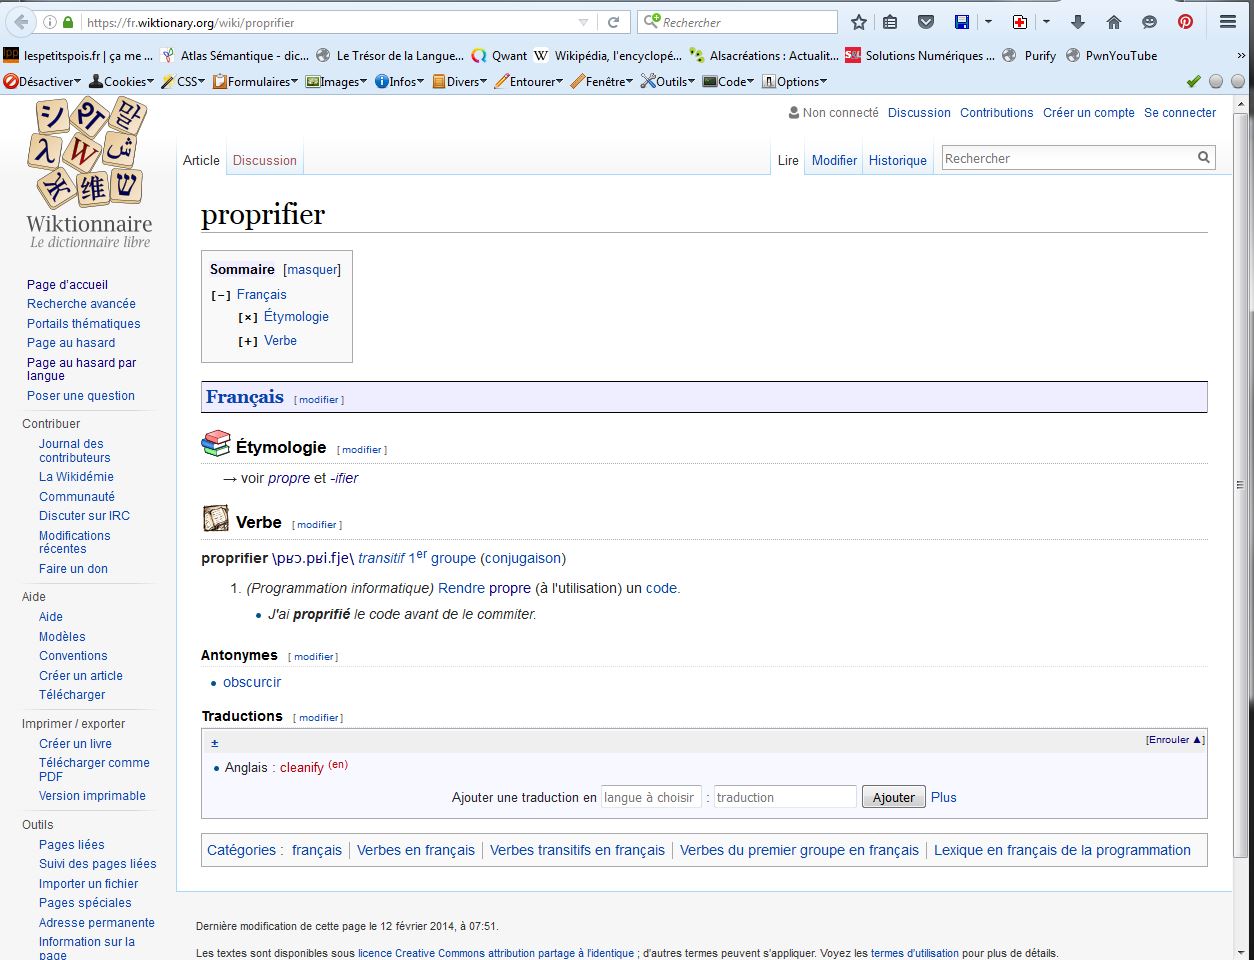1254x960 pixels.
Task: Open the Discussion tab next to Article
Action: click(x=264, y=160)
